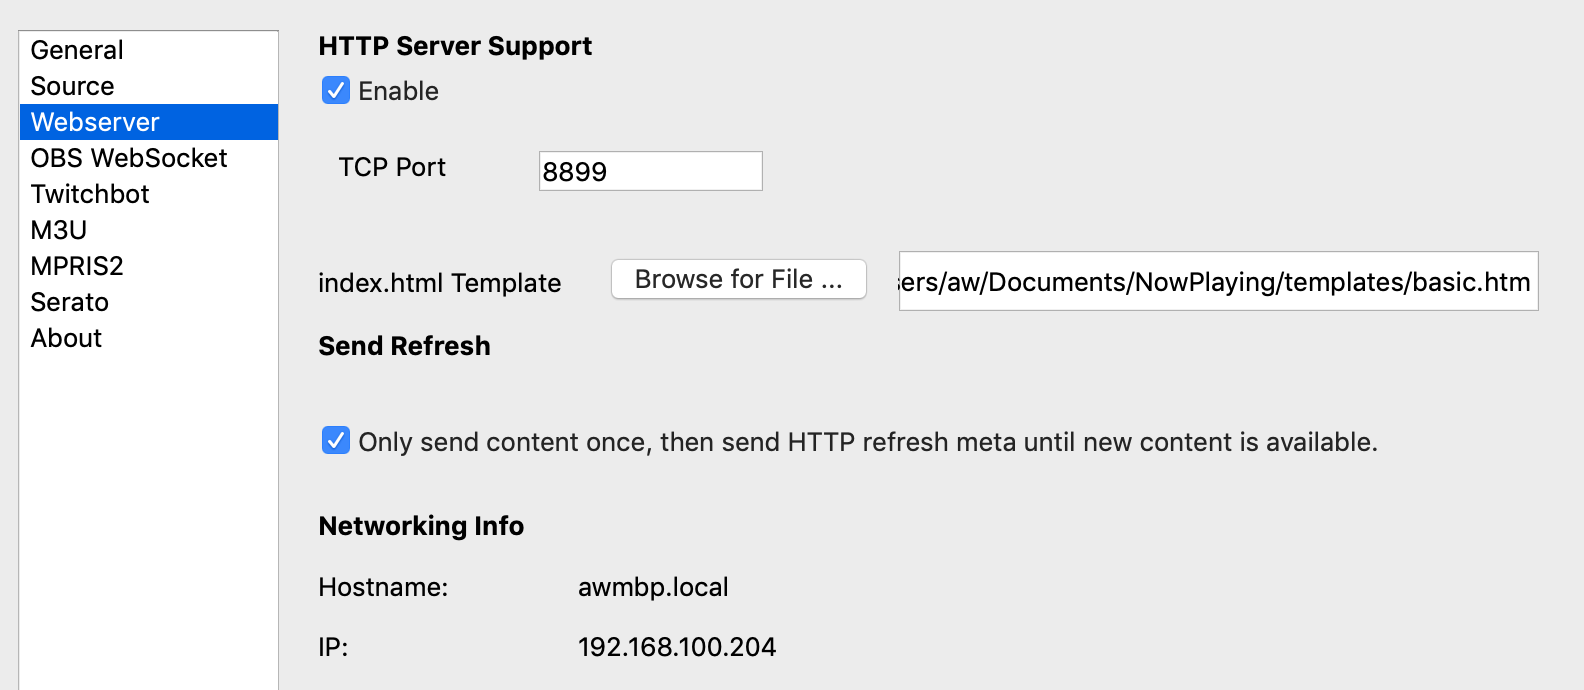Show the About page
This screenshot has width=1584, height=690.
point(66,338)
